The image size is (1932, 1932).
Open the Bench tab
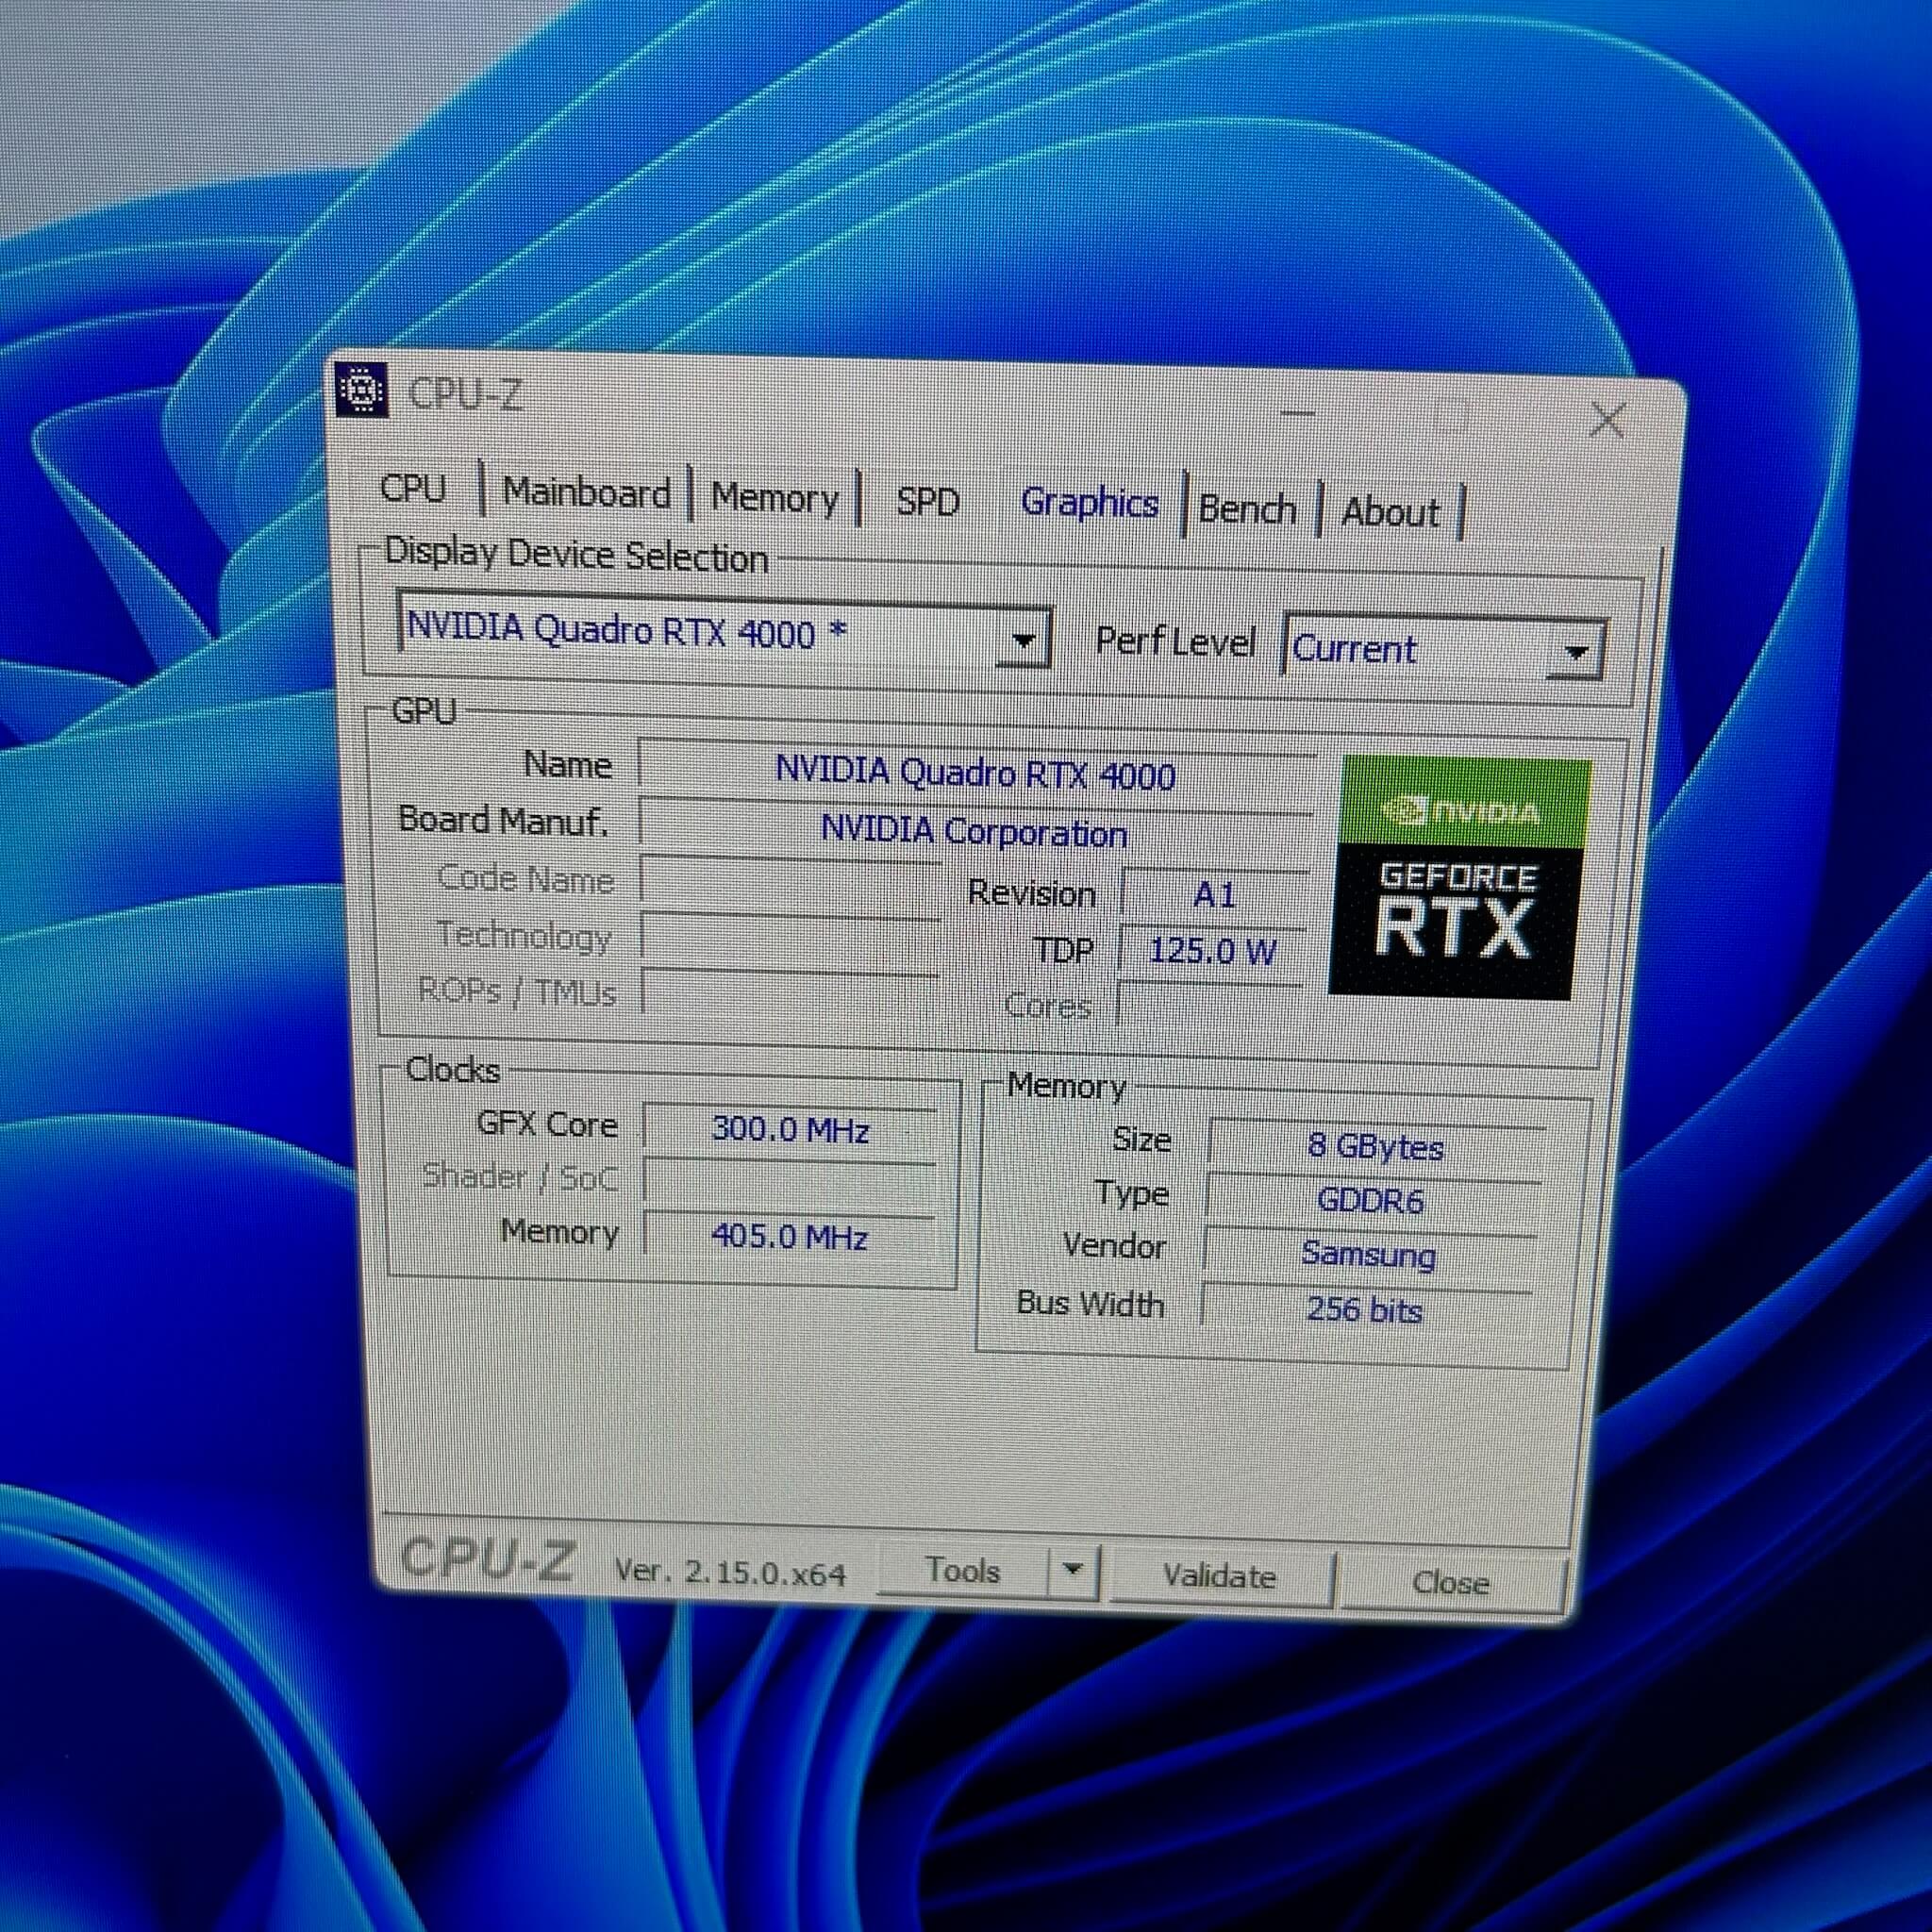click(x=1247, y=509)
